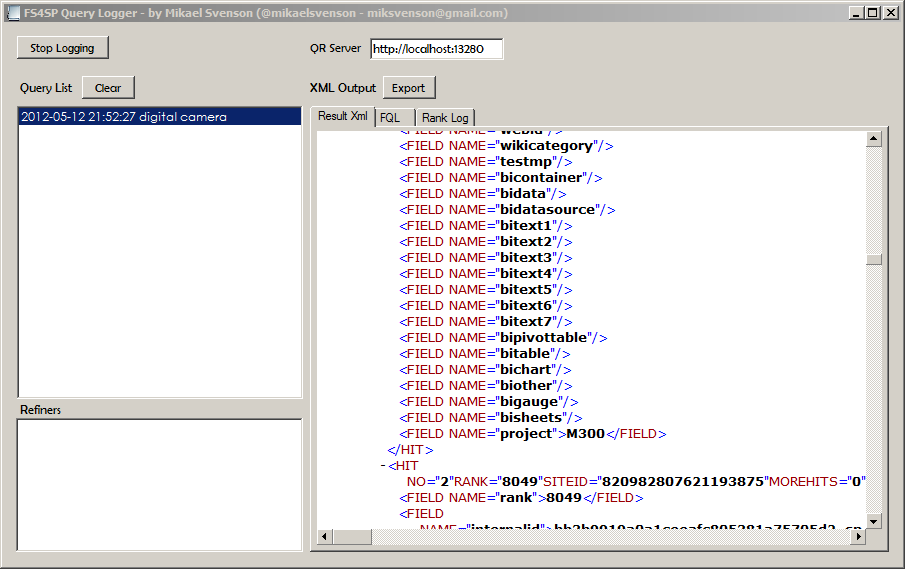Click the vertical scrollbar up arrow

pyautogui.click(x=874, y=138)
